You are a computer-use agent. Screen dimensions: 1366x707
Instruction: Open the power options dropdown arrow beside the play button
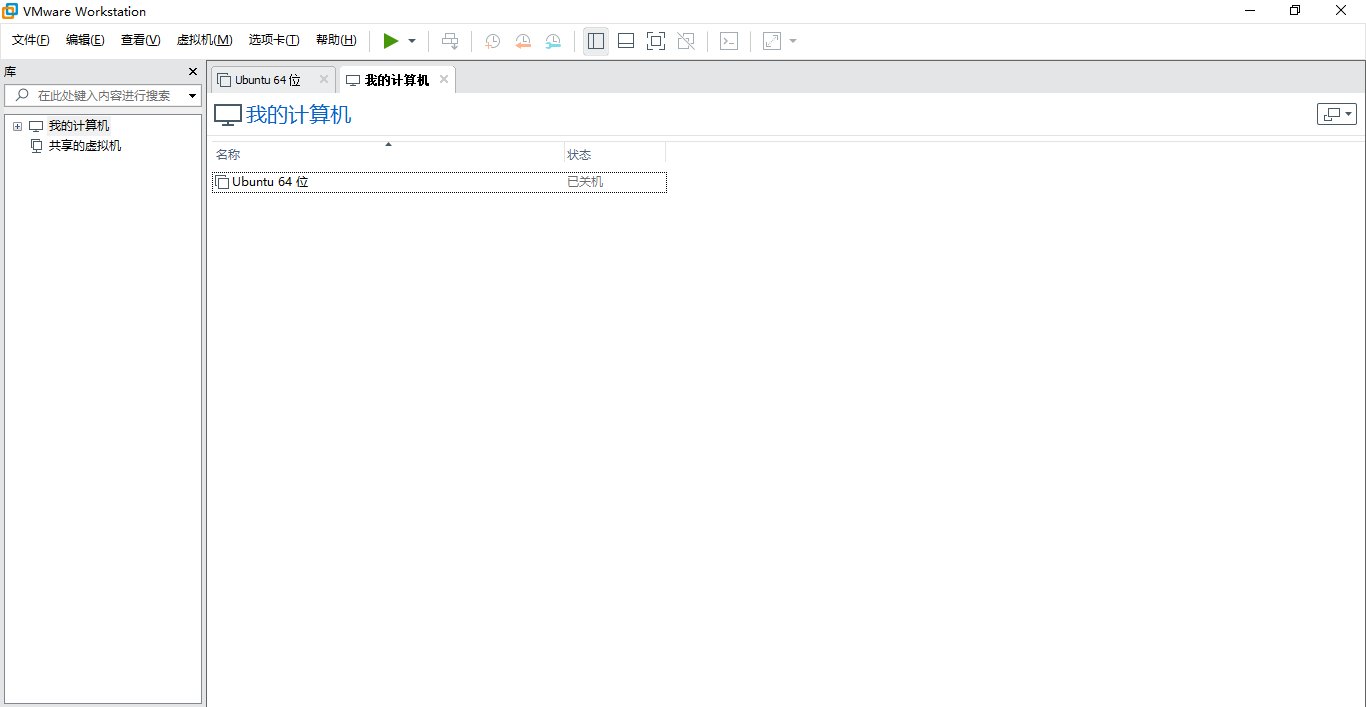(x=412, y=41)
